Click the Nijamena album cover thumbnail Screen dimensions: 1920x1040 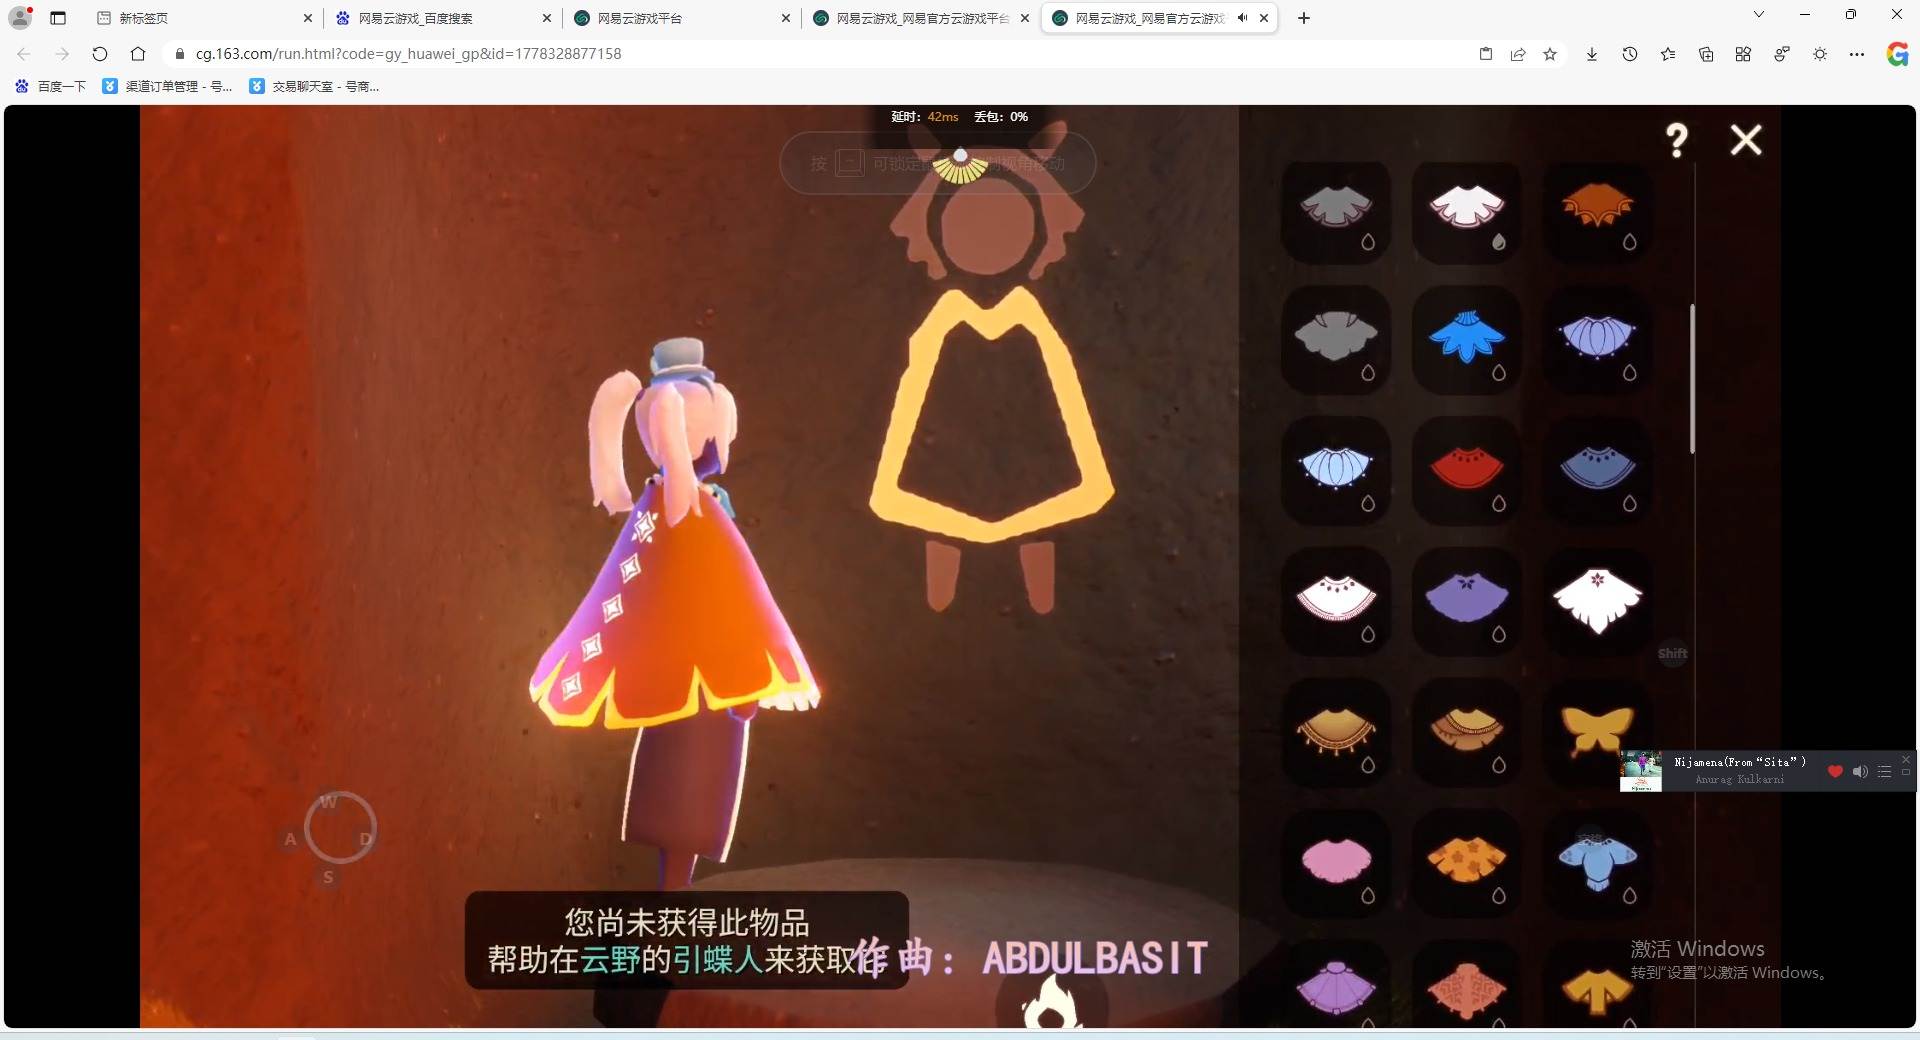click(x=1640, y=771)
